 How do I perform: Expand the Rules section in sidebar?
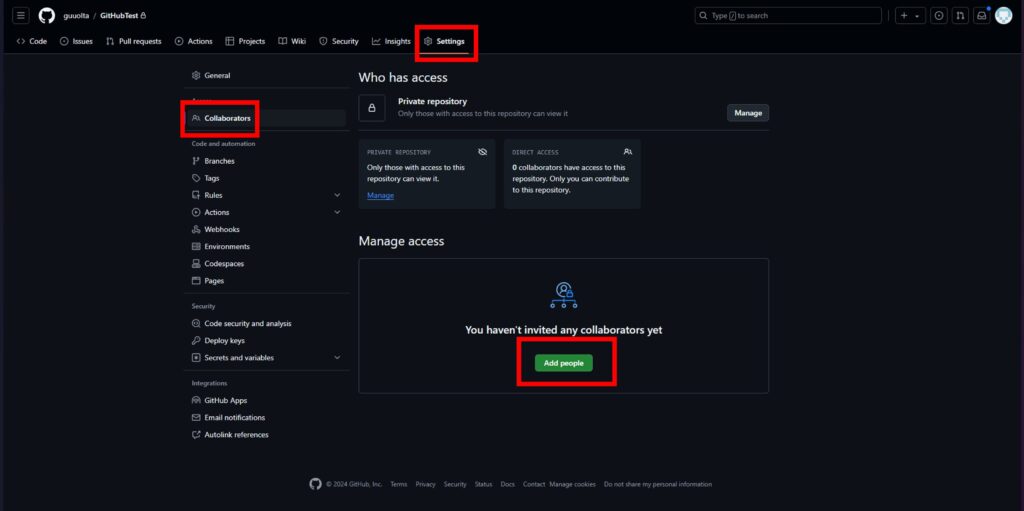tap(337, 195)
